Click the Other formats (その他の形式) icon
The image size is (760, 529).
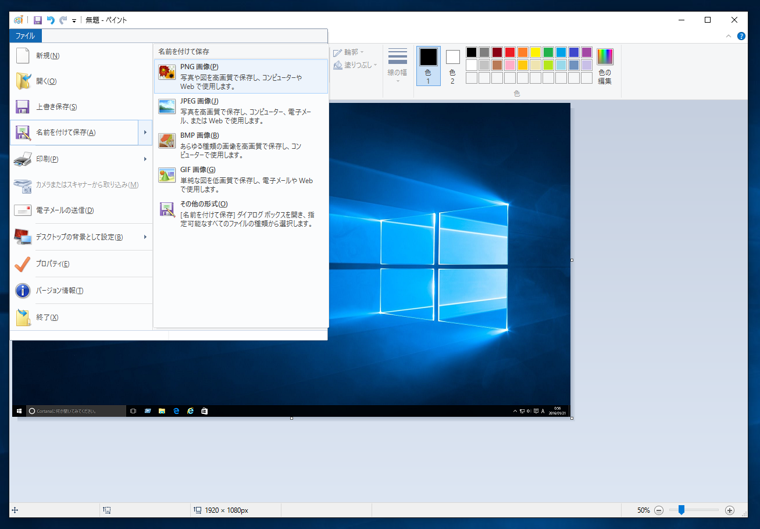pos(167,209)
